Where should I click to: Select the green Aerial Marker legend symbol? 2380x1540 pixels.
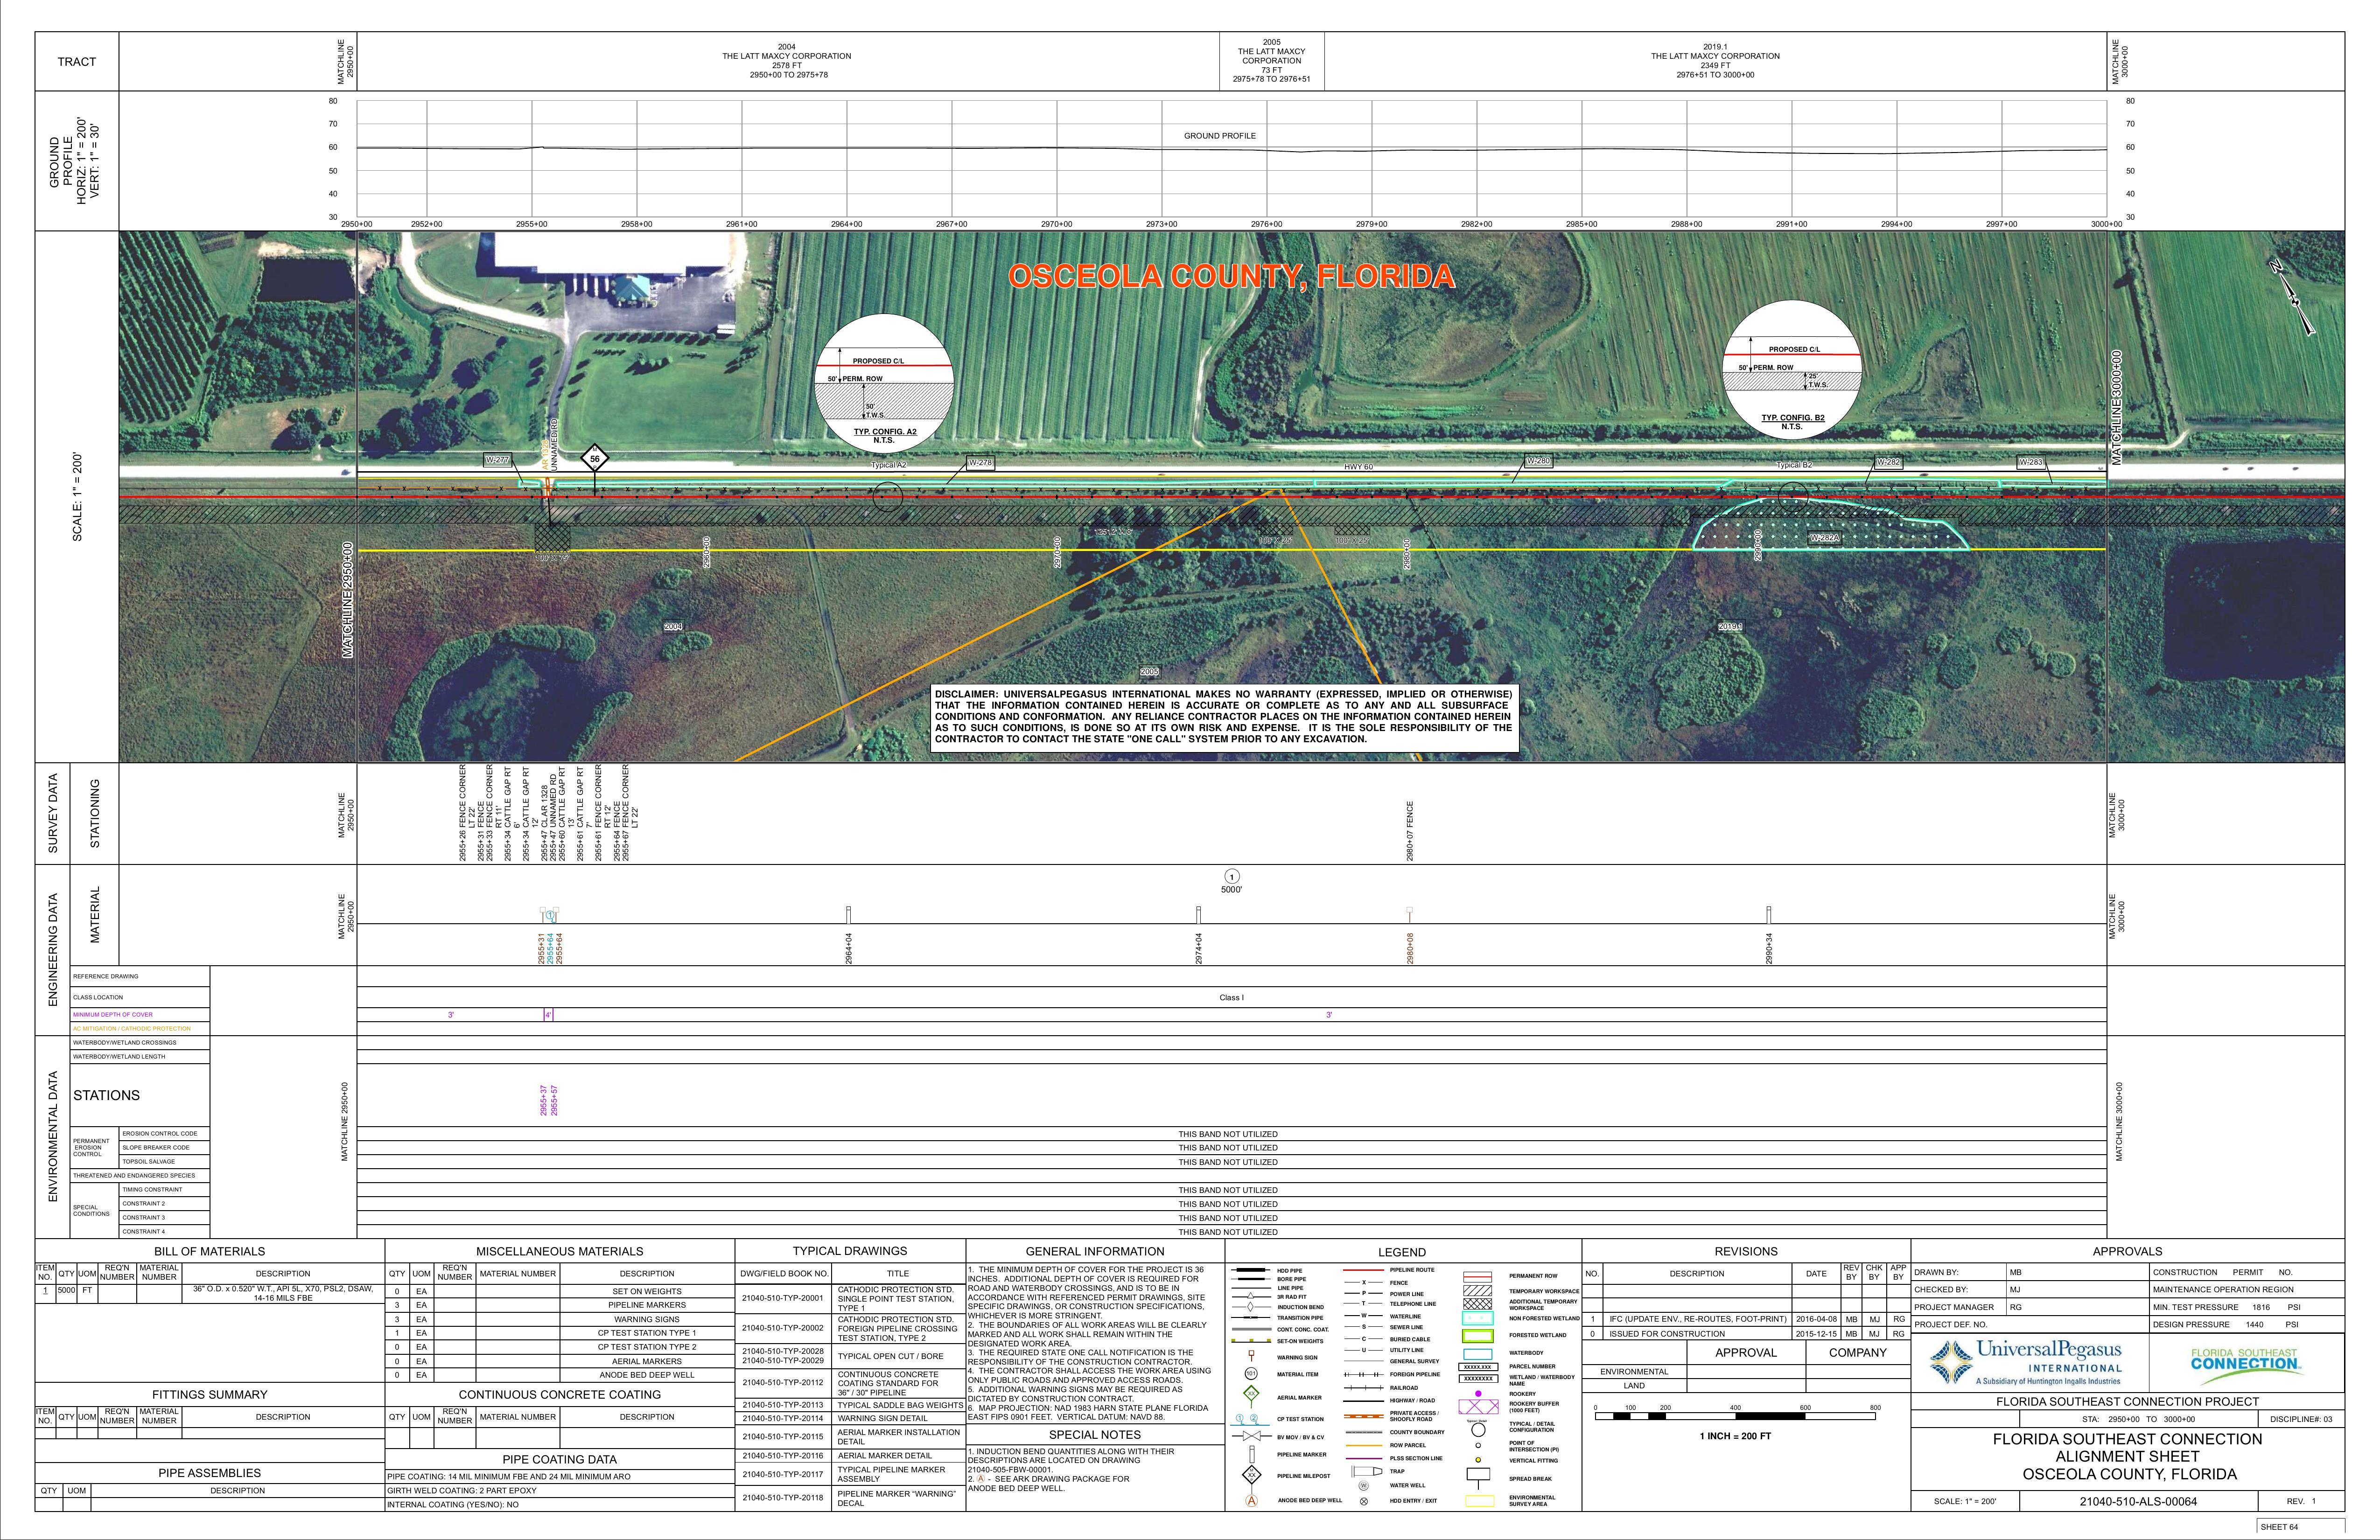(1251, 1396)
